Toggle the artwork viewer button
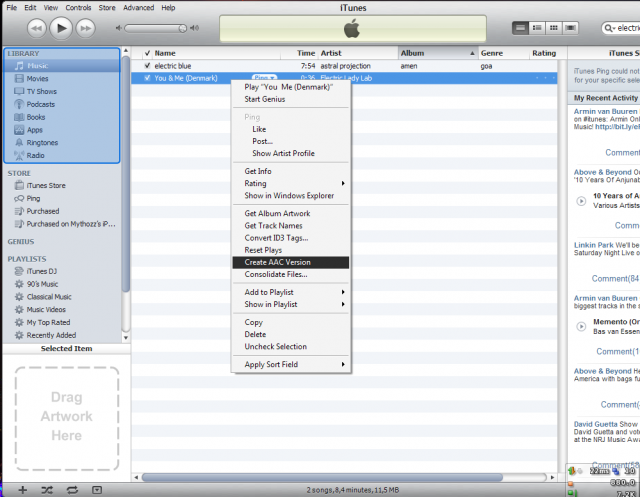 [x=97, y=490]
